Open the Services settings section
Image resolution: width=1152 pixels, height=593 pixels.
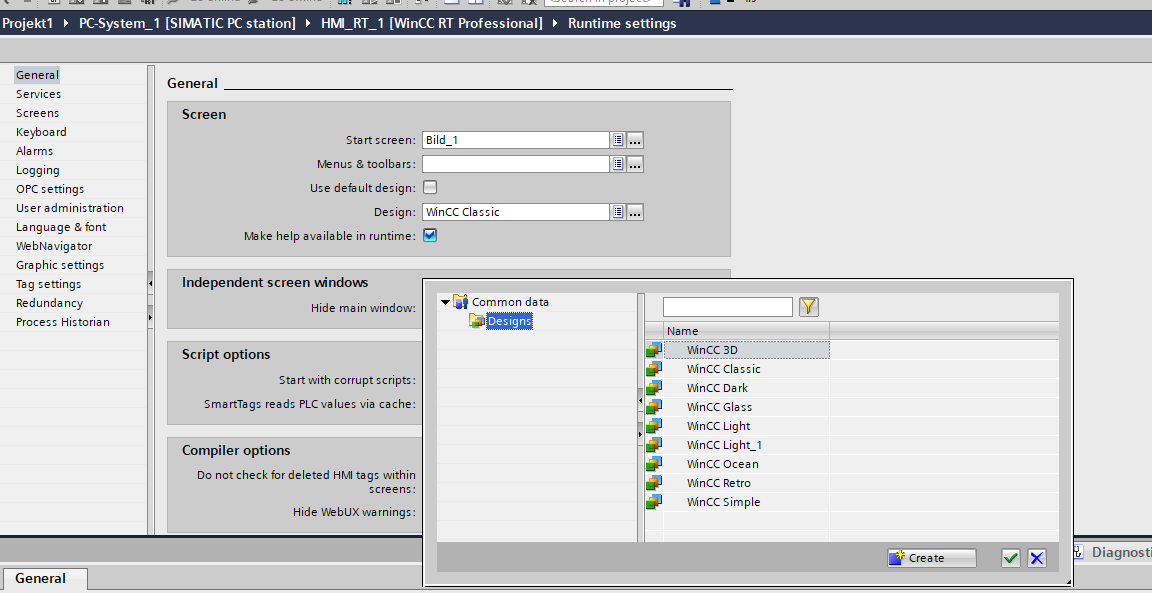click(39, 94)
